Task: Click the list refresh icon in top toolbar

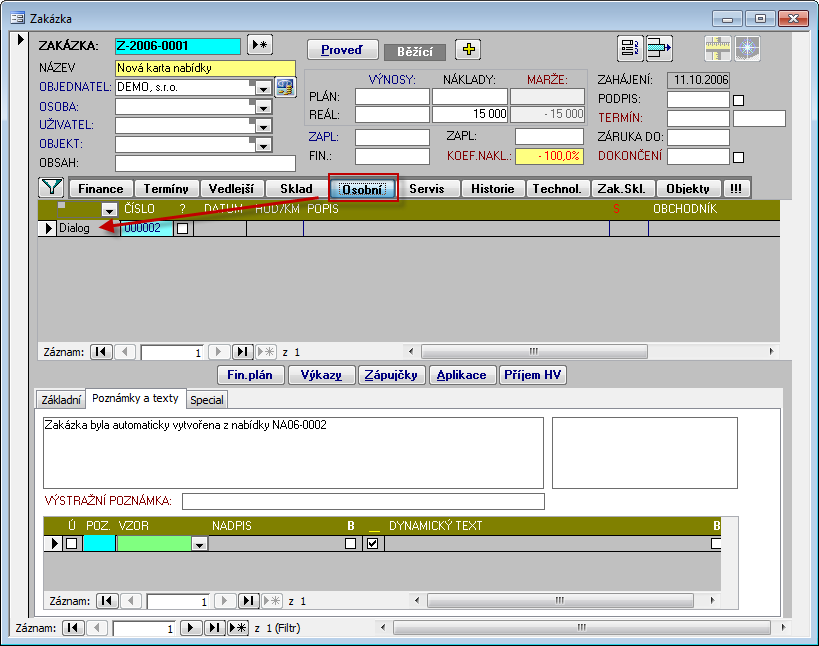Action: (630, 49)
